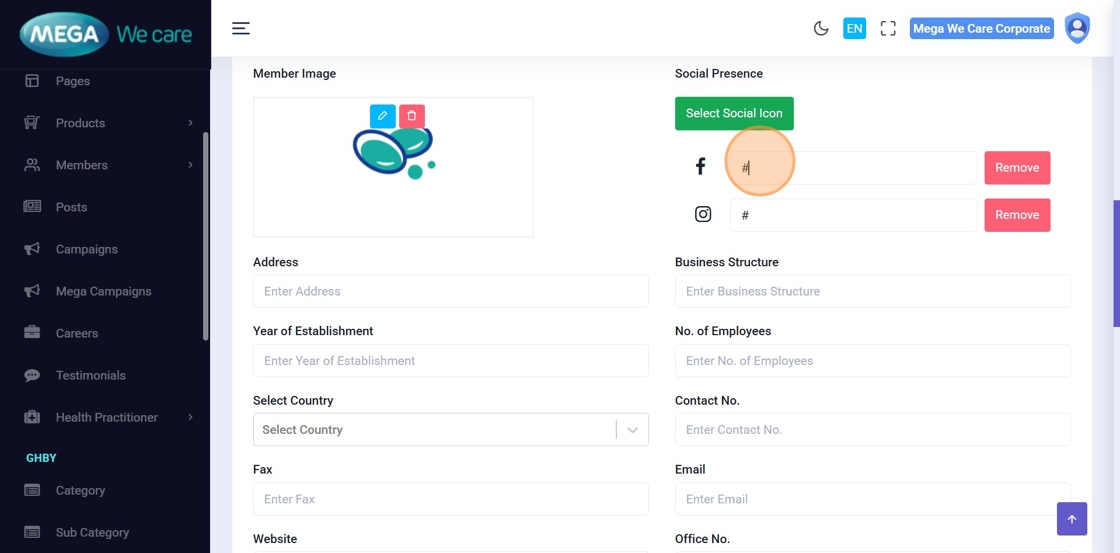Delete member image with trash icon
Viewport: 1120px width, 553px height.
coord(412,116)
